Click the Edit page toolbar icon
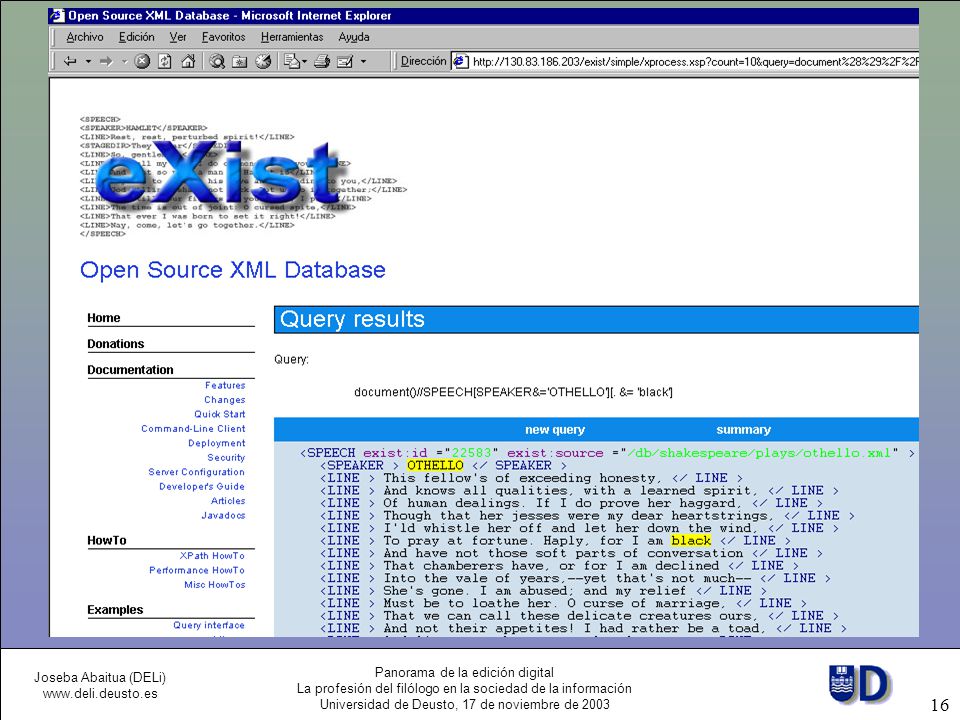 pyautogui.click(x=345, y=61)
